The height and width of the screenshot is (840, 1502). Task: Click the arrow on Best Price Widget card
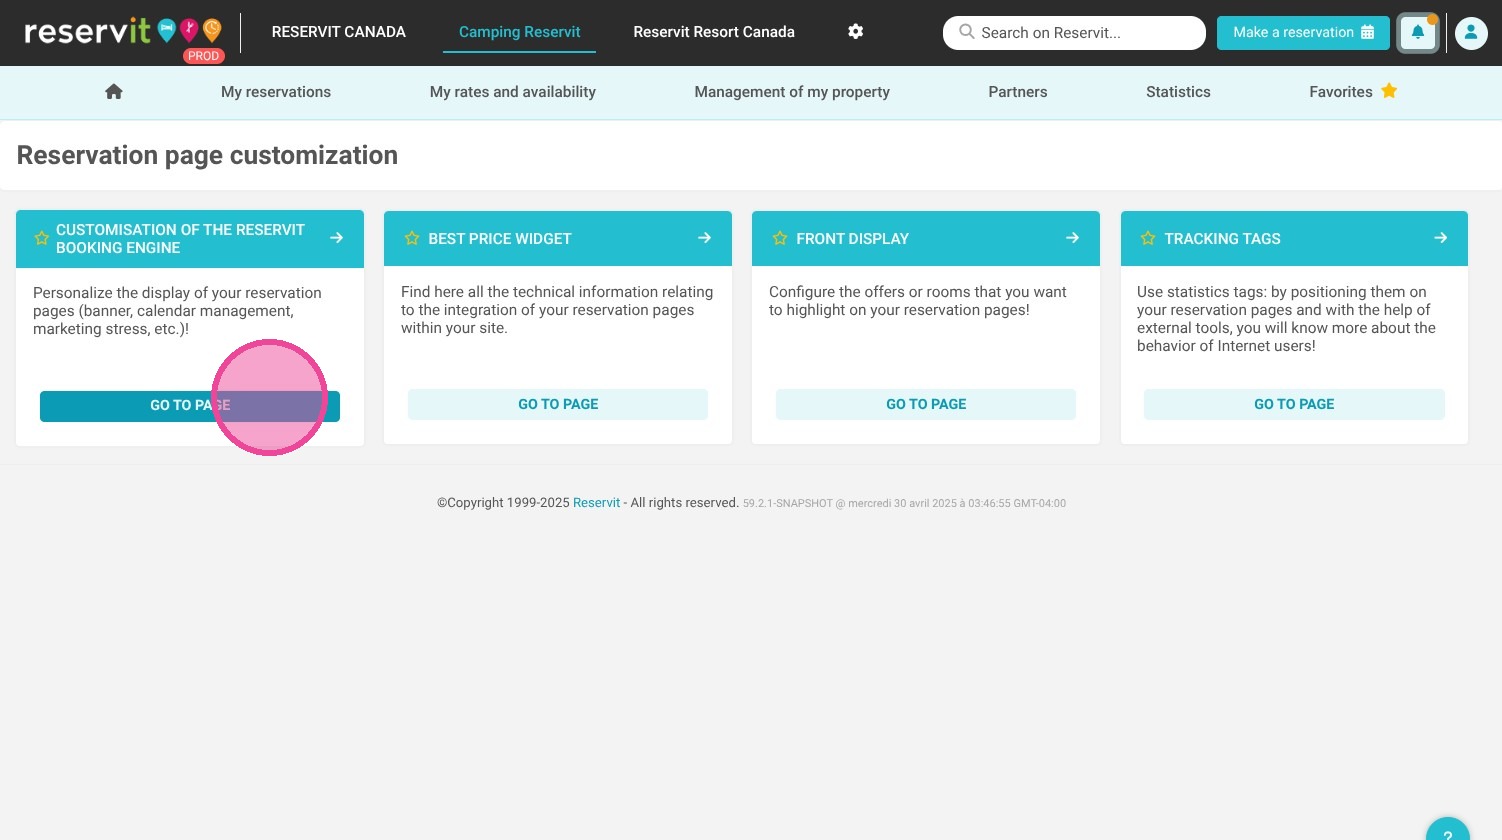[705, 238]
